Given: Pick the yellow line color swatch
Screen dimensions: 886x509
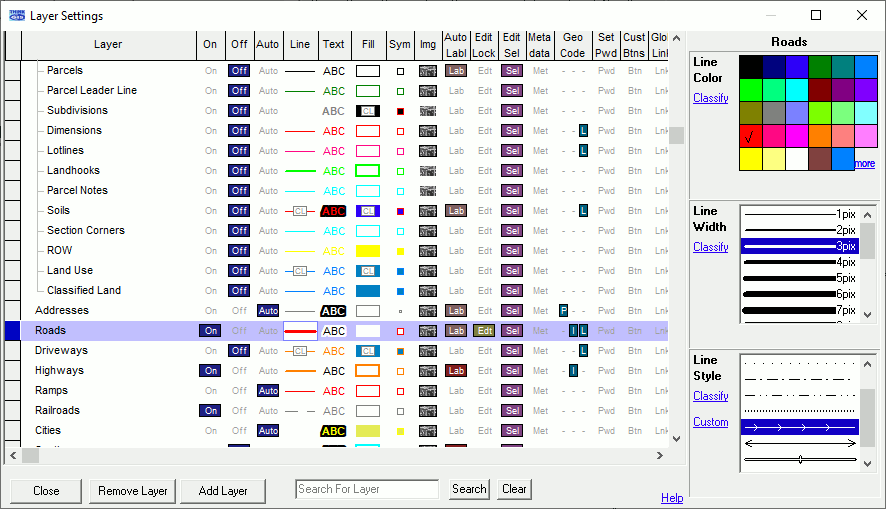Looking at the screenshot, I should tap(750, 158).
